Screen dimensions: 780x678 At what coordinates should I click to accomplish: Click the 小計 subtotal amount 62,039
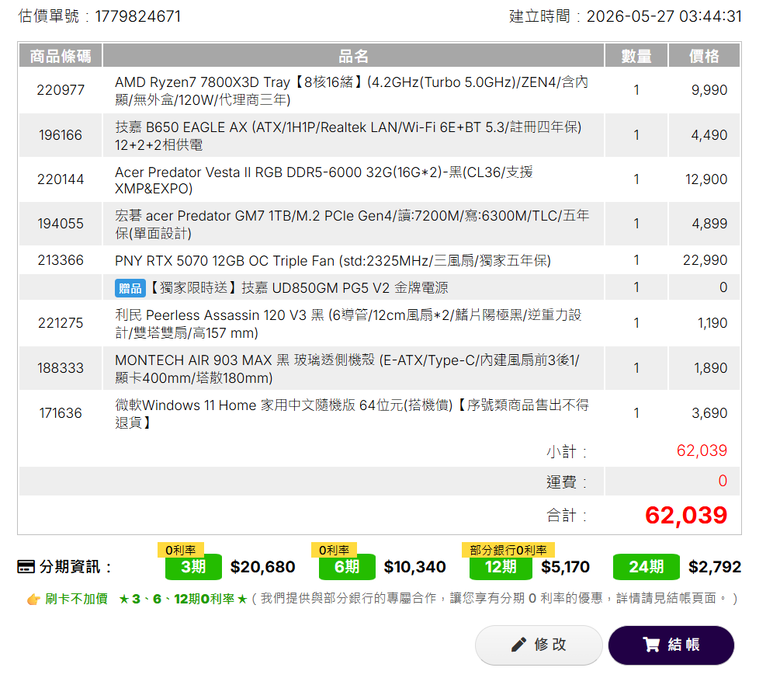(701, 451)
